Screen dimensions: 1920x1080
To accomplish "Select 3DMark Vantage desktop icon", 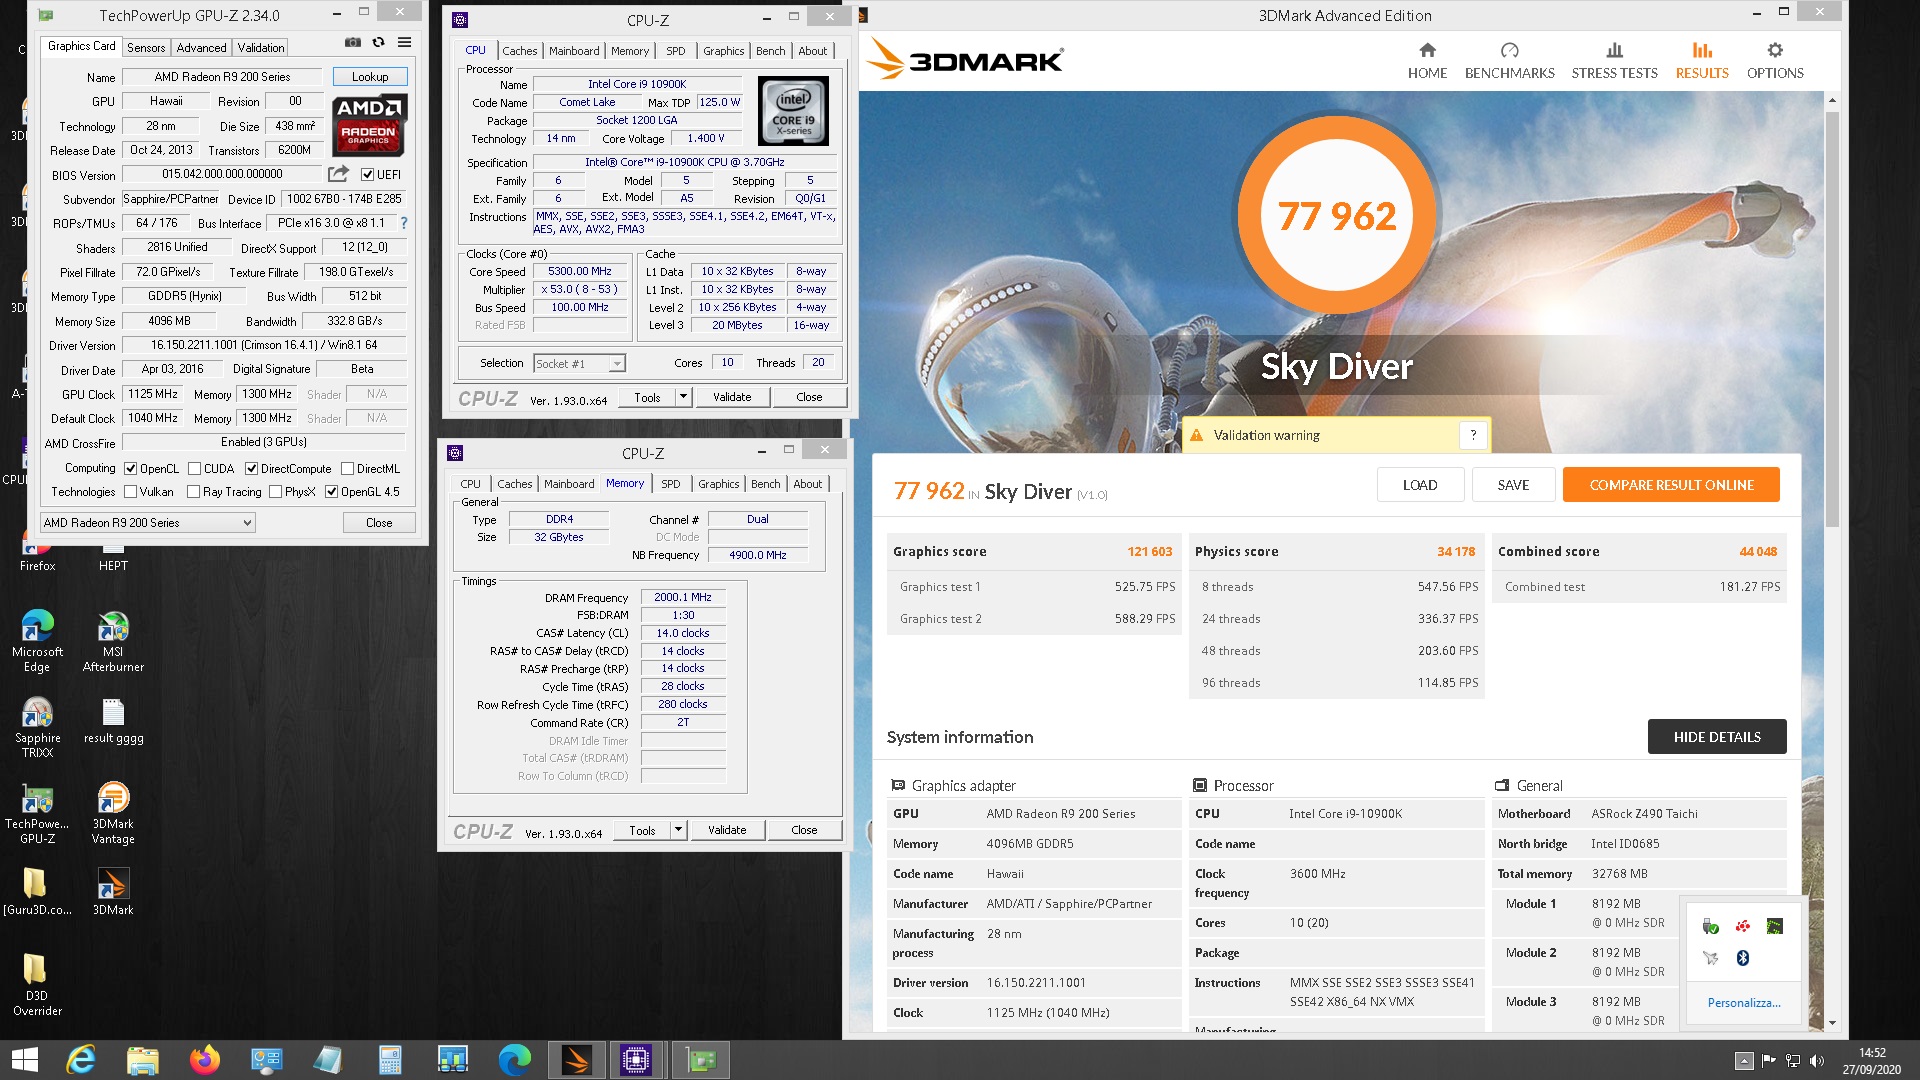I will point(113,813).
